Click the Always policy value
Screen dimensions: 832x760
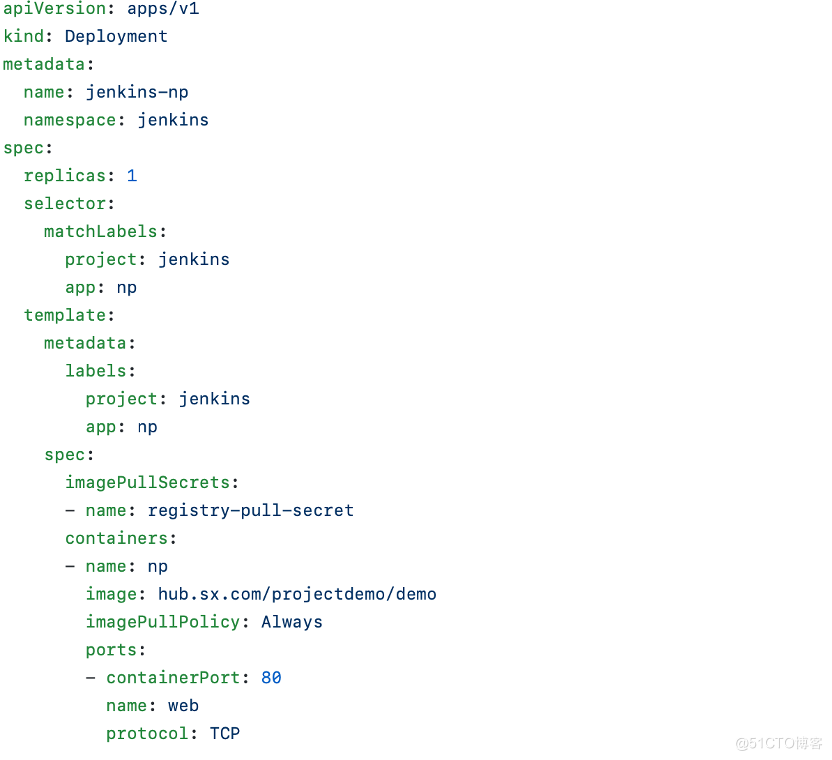[x=292, y=622]
